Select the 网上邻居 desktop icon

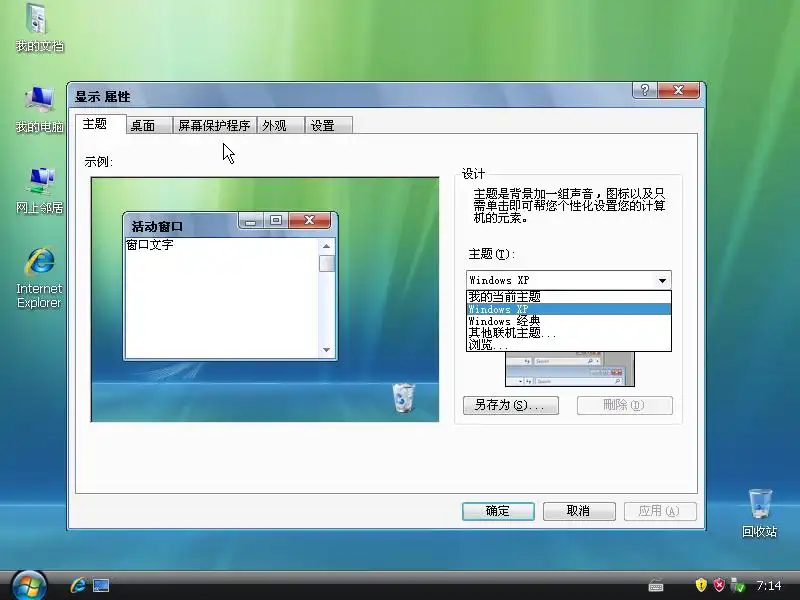39,190
